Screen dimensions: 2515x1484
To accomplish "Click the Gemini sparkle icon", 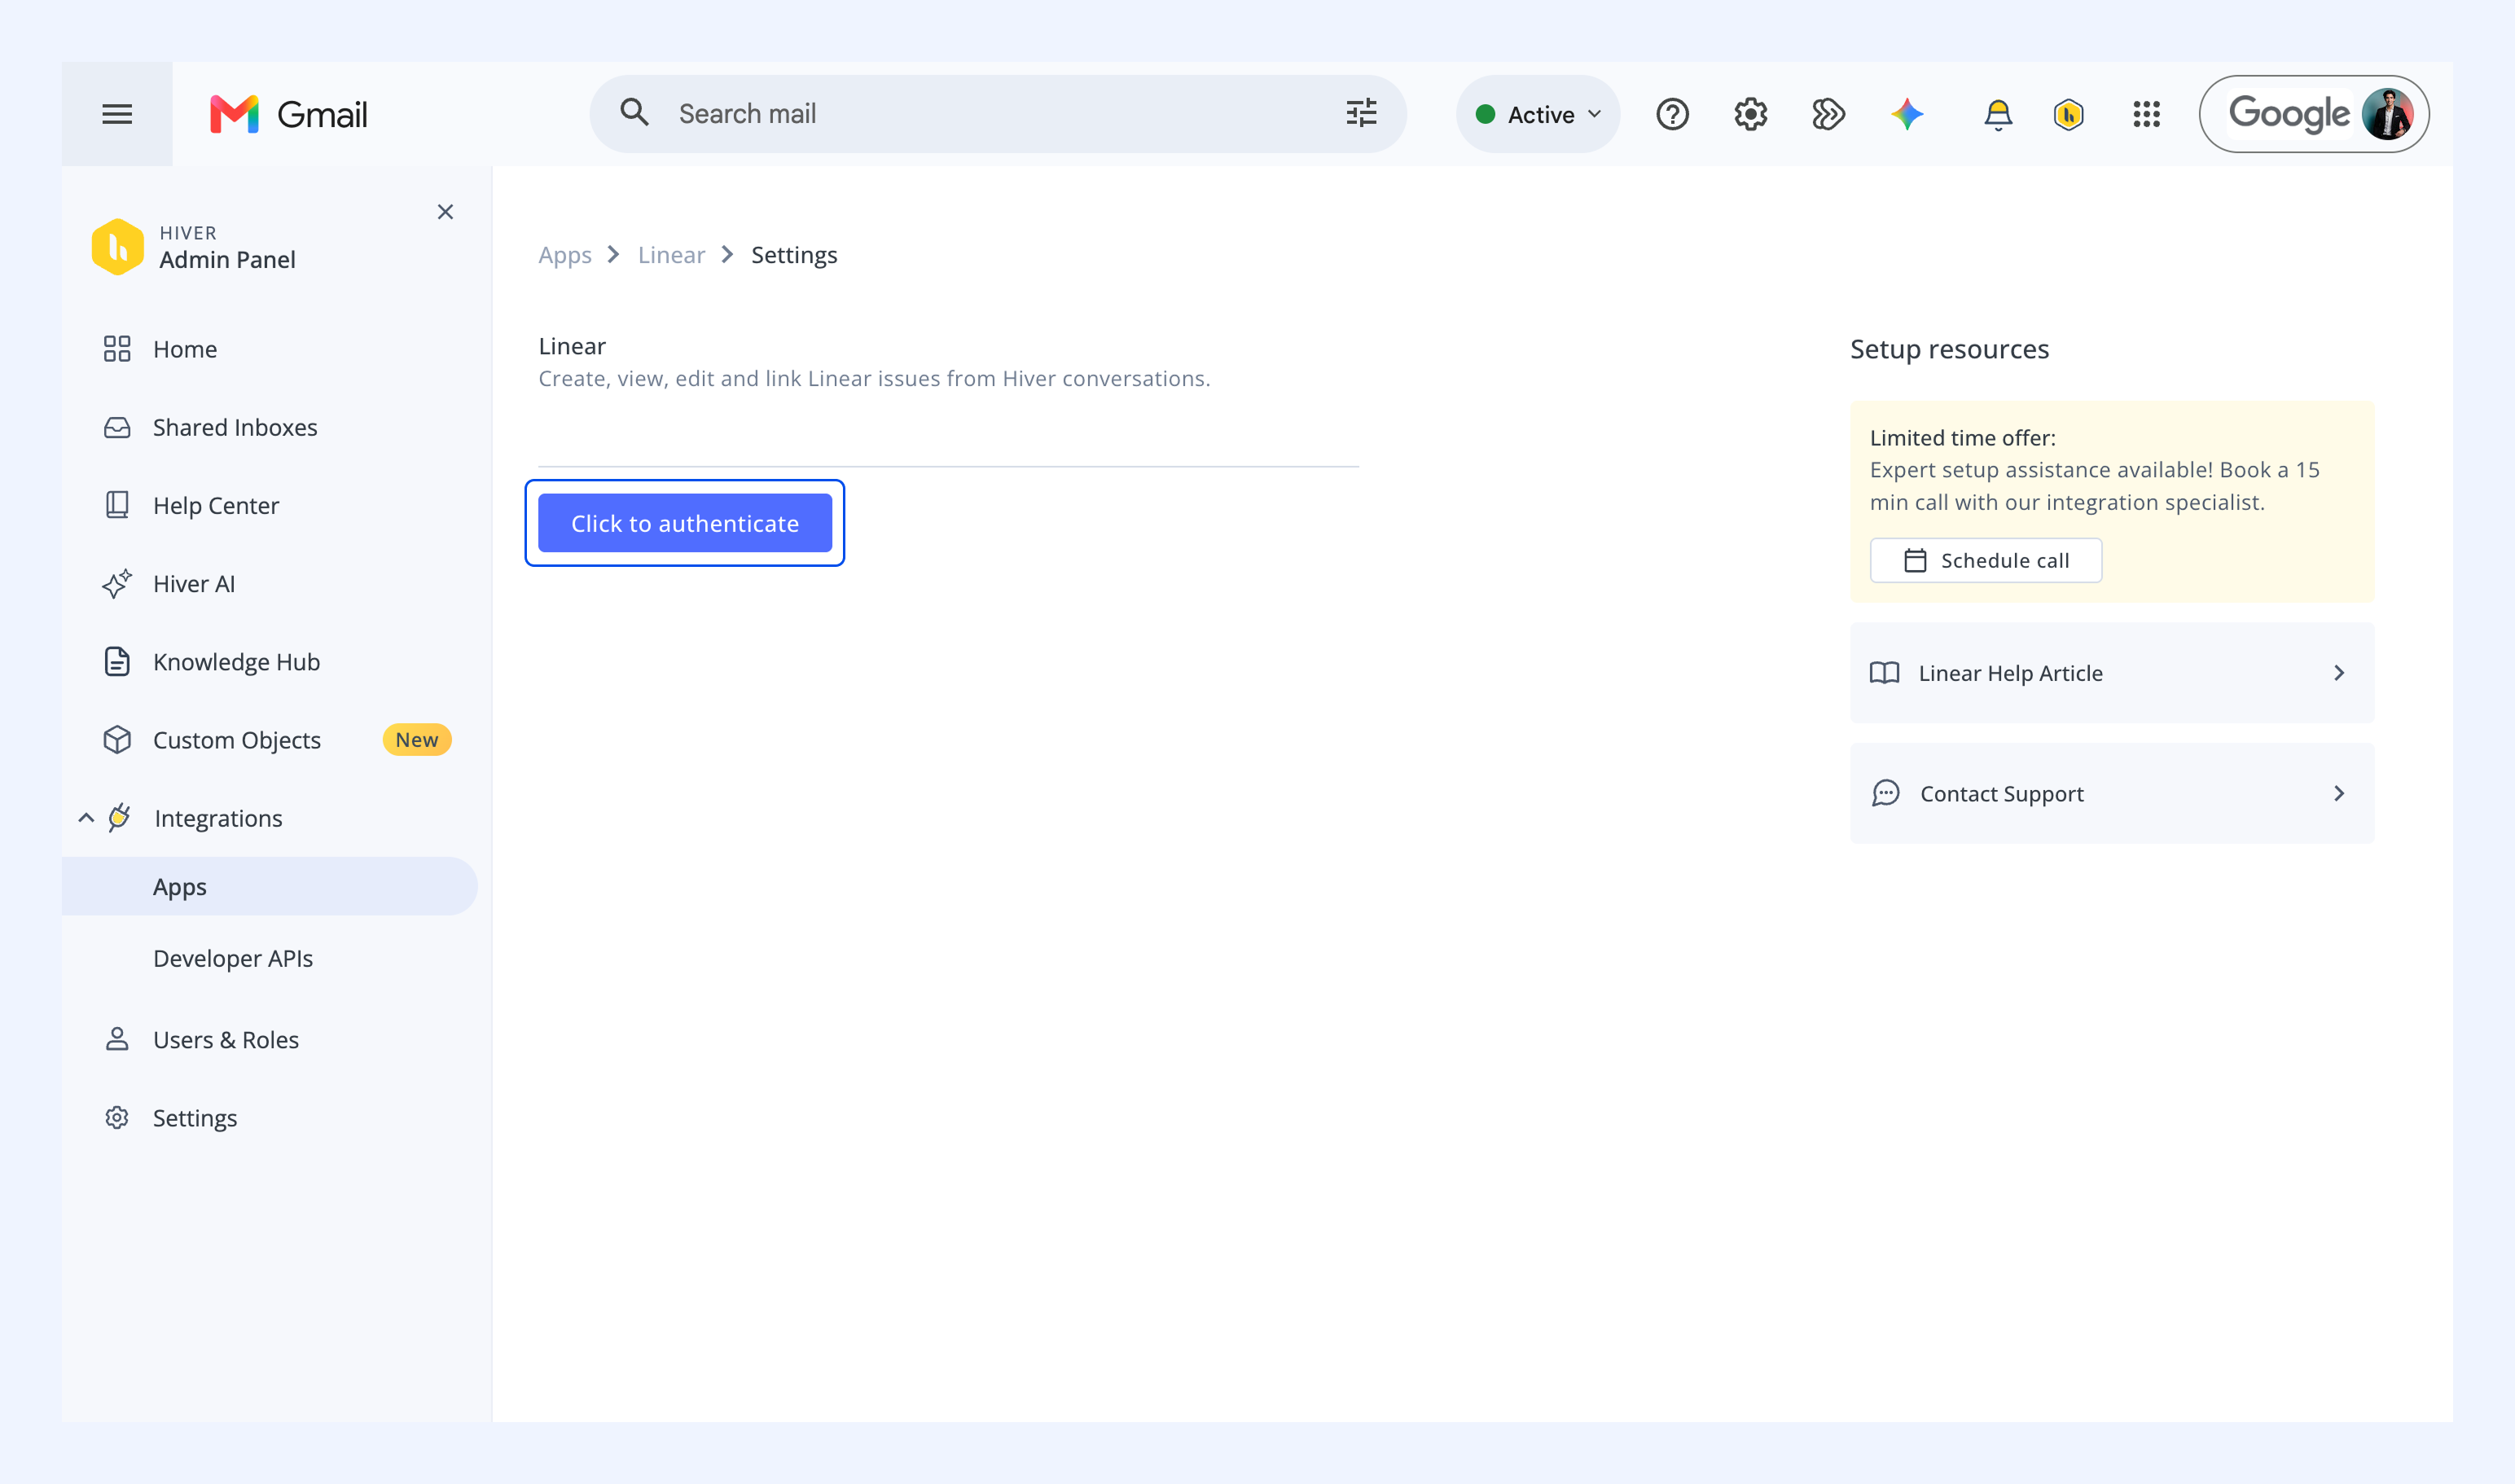I will pos(1907,114).
